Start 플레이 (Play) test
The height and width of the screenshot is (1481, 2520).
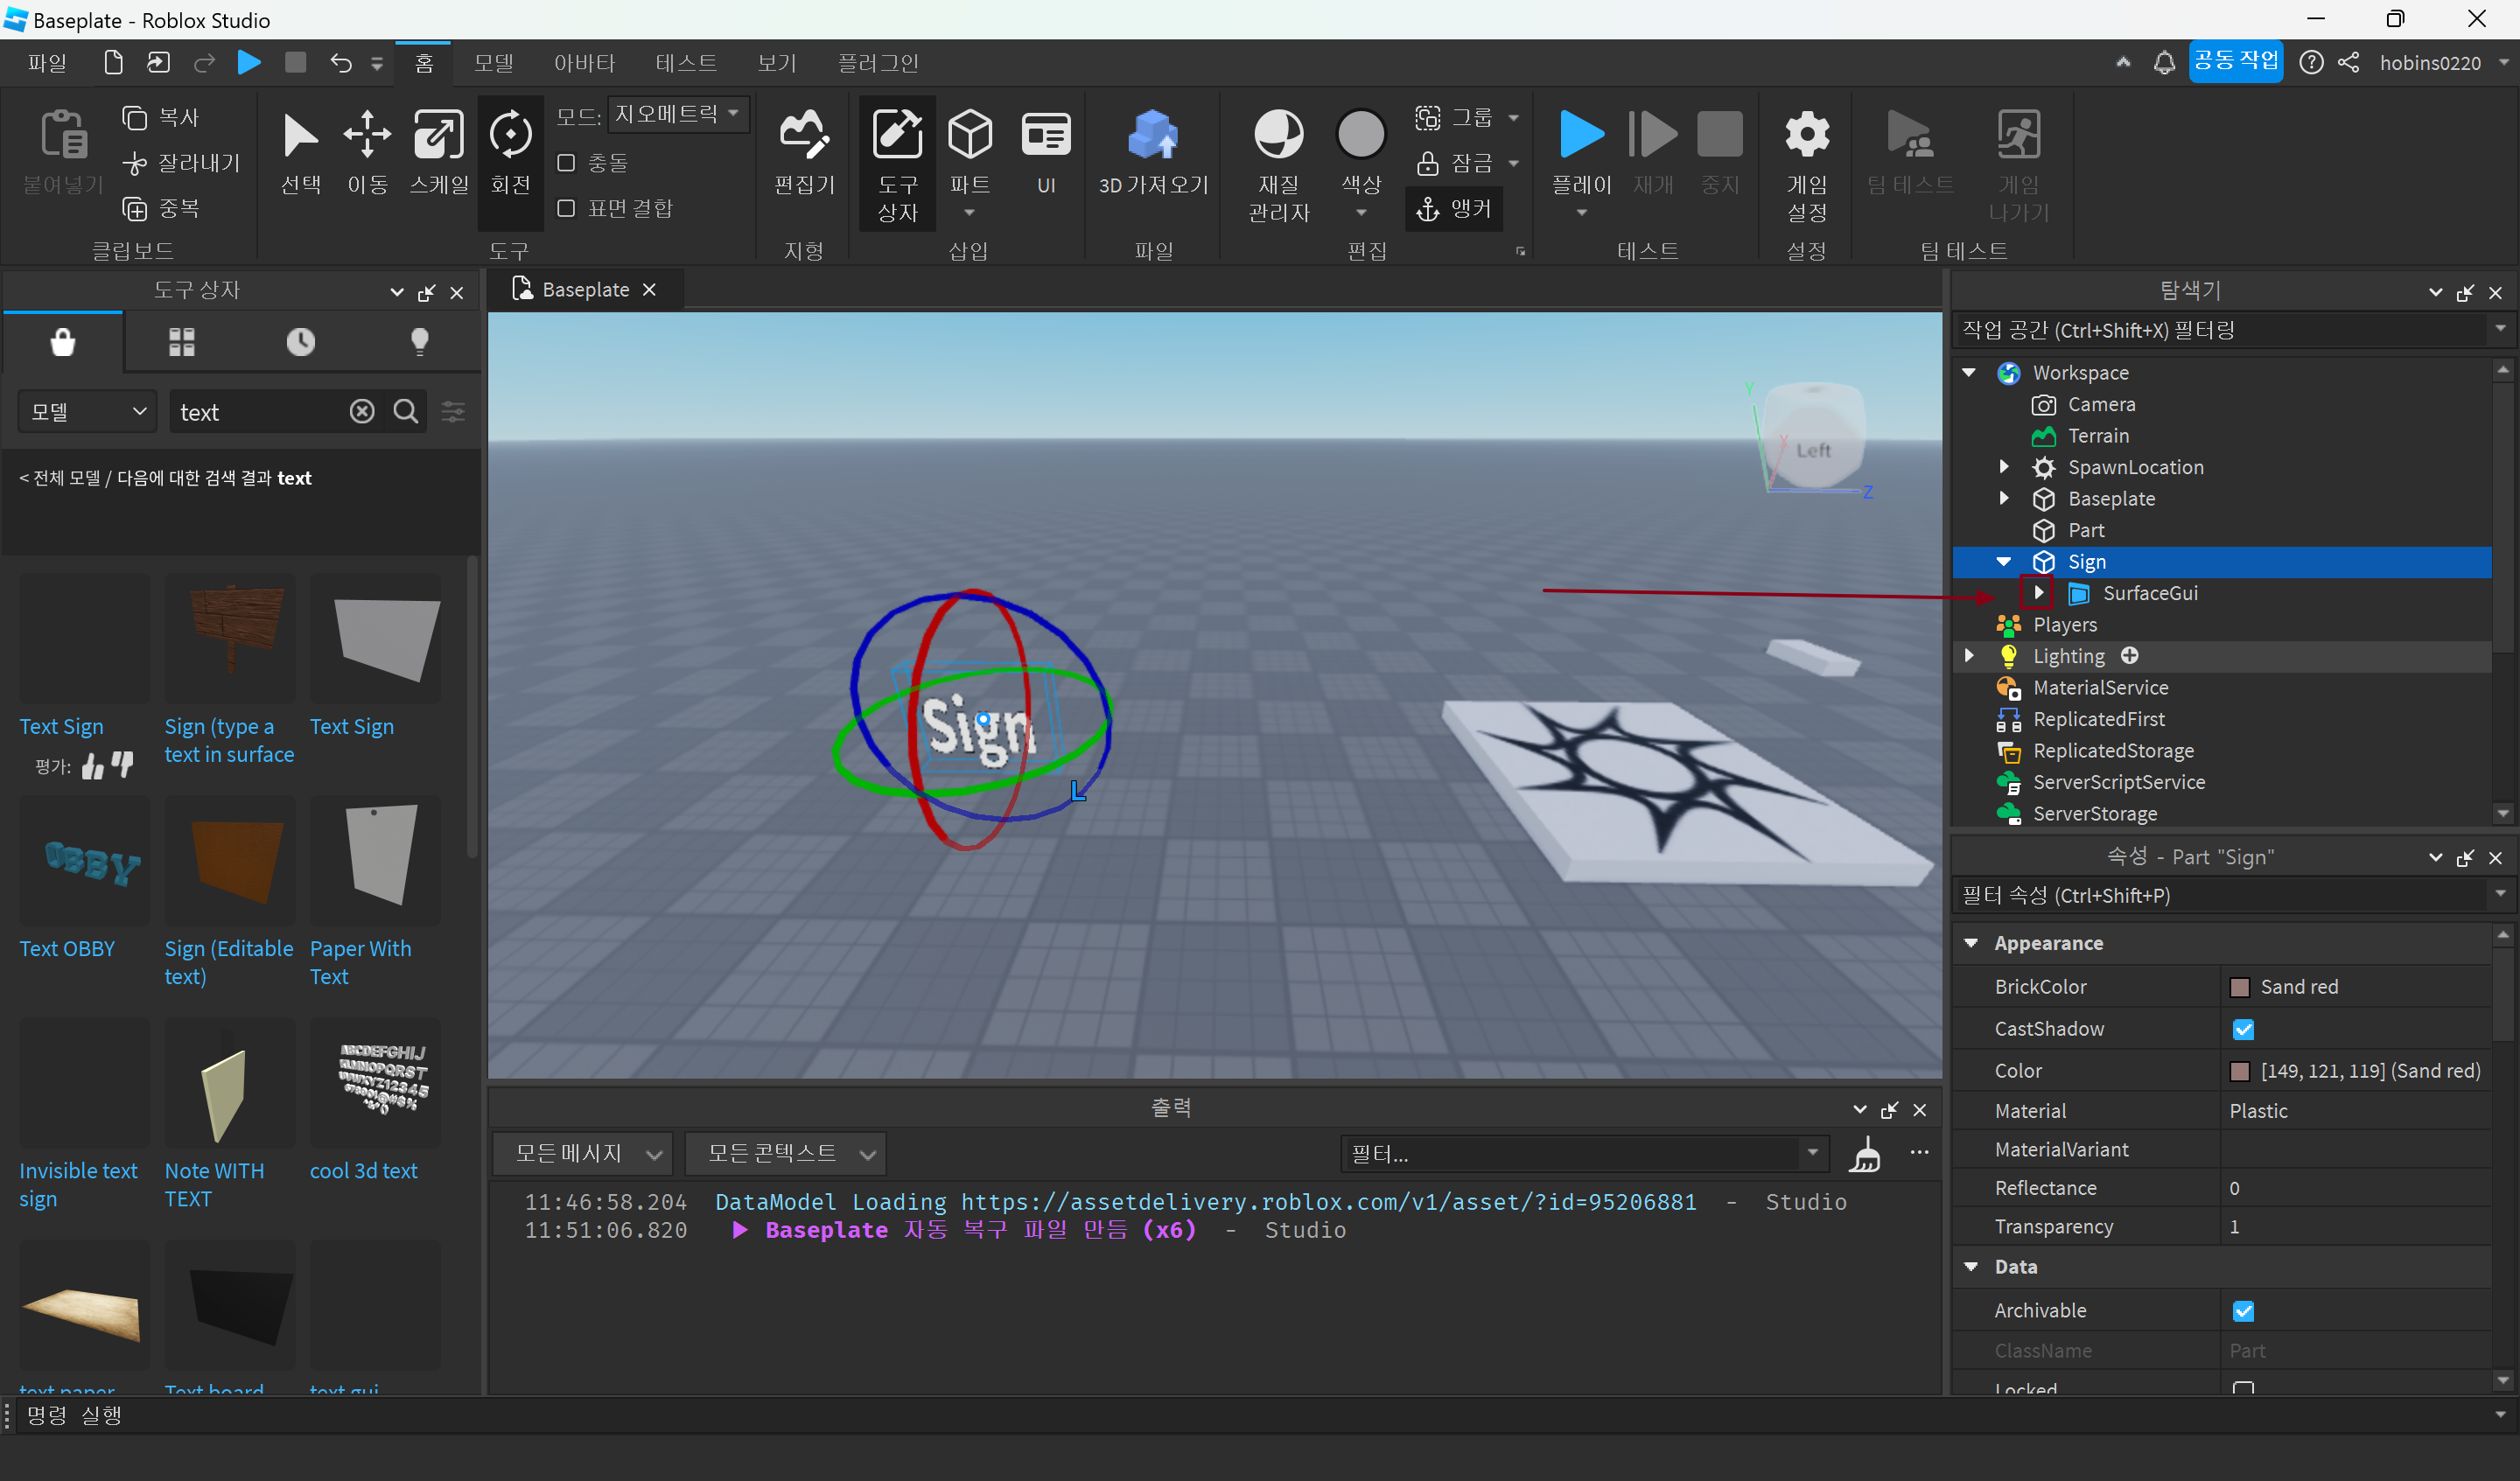(1580, 153)
